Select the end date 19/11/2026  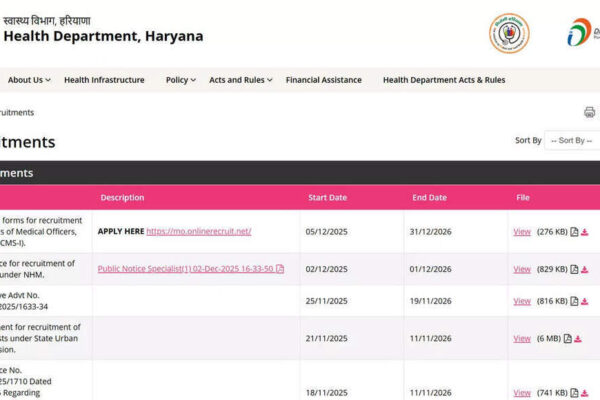point(430,301)
